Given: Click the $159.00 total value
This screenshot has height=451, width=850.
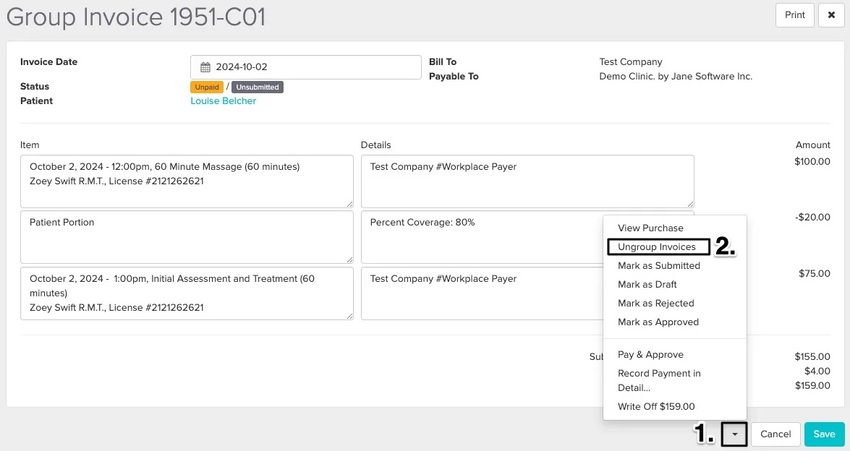Looking at the screenshot, I should point(812,386).
